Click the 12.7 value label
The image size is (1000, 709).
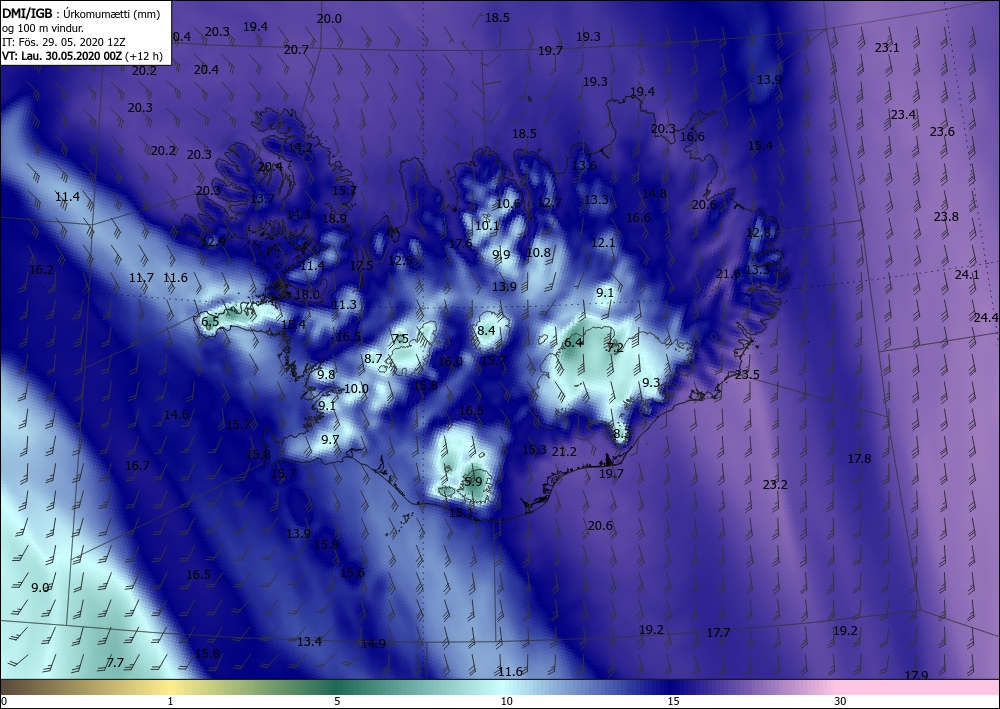pos(550,203)
